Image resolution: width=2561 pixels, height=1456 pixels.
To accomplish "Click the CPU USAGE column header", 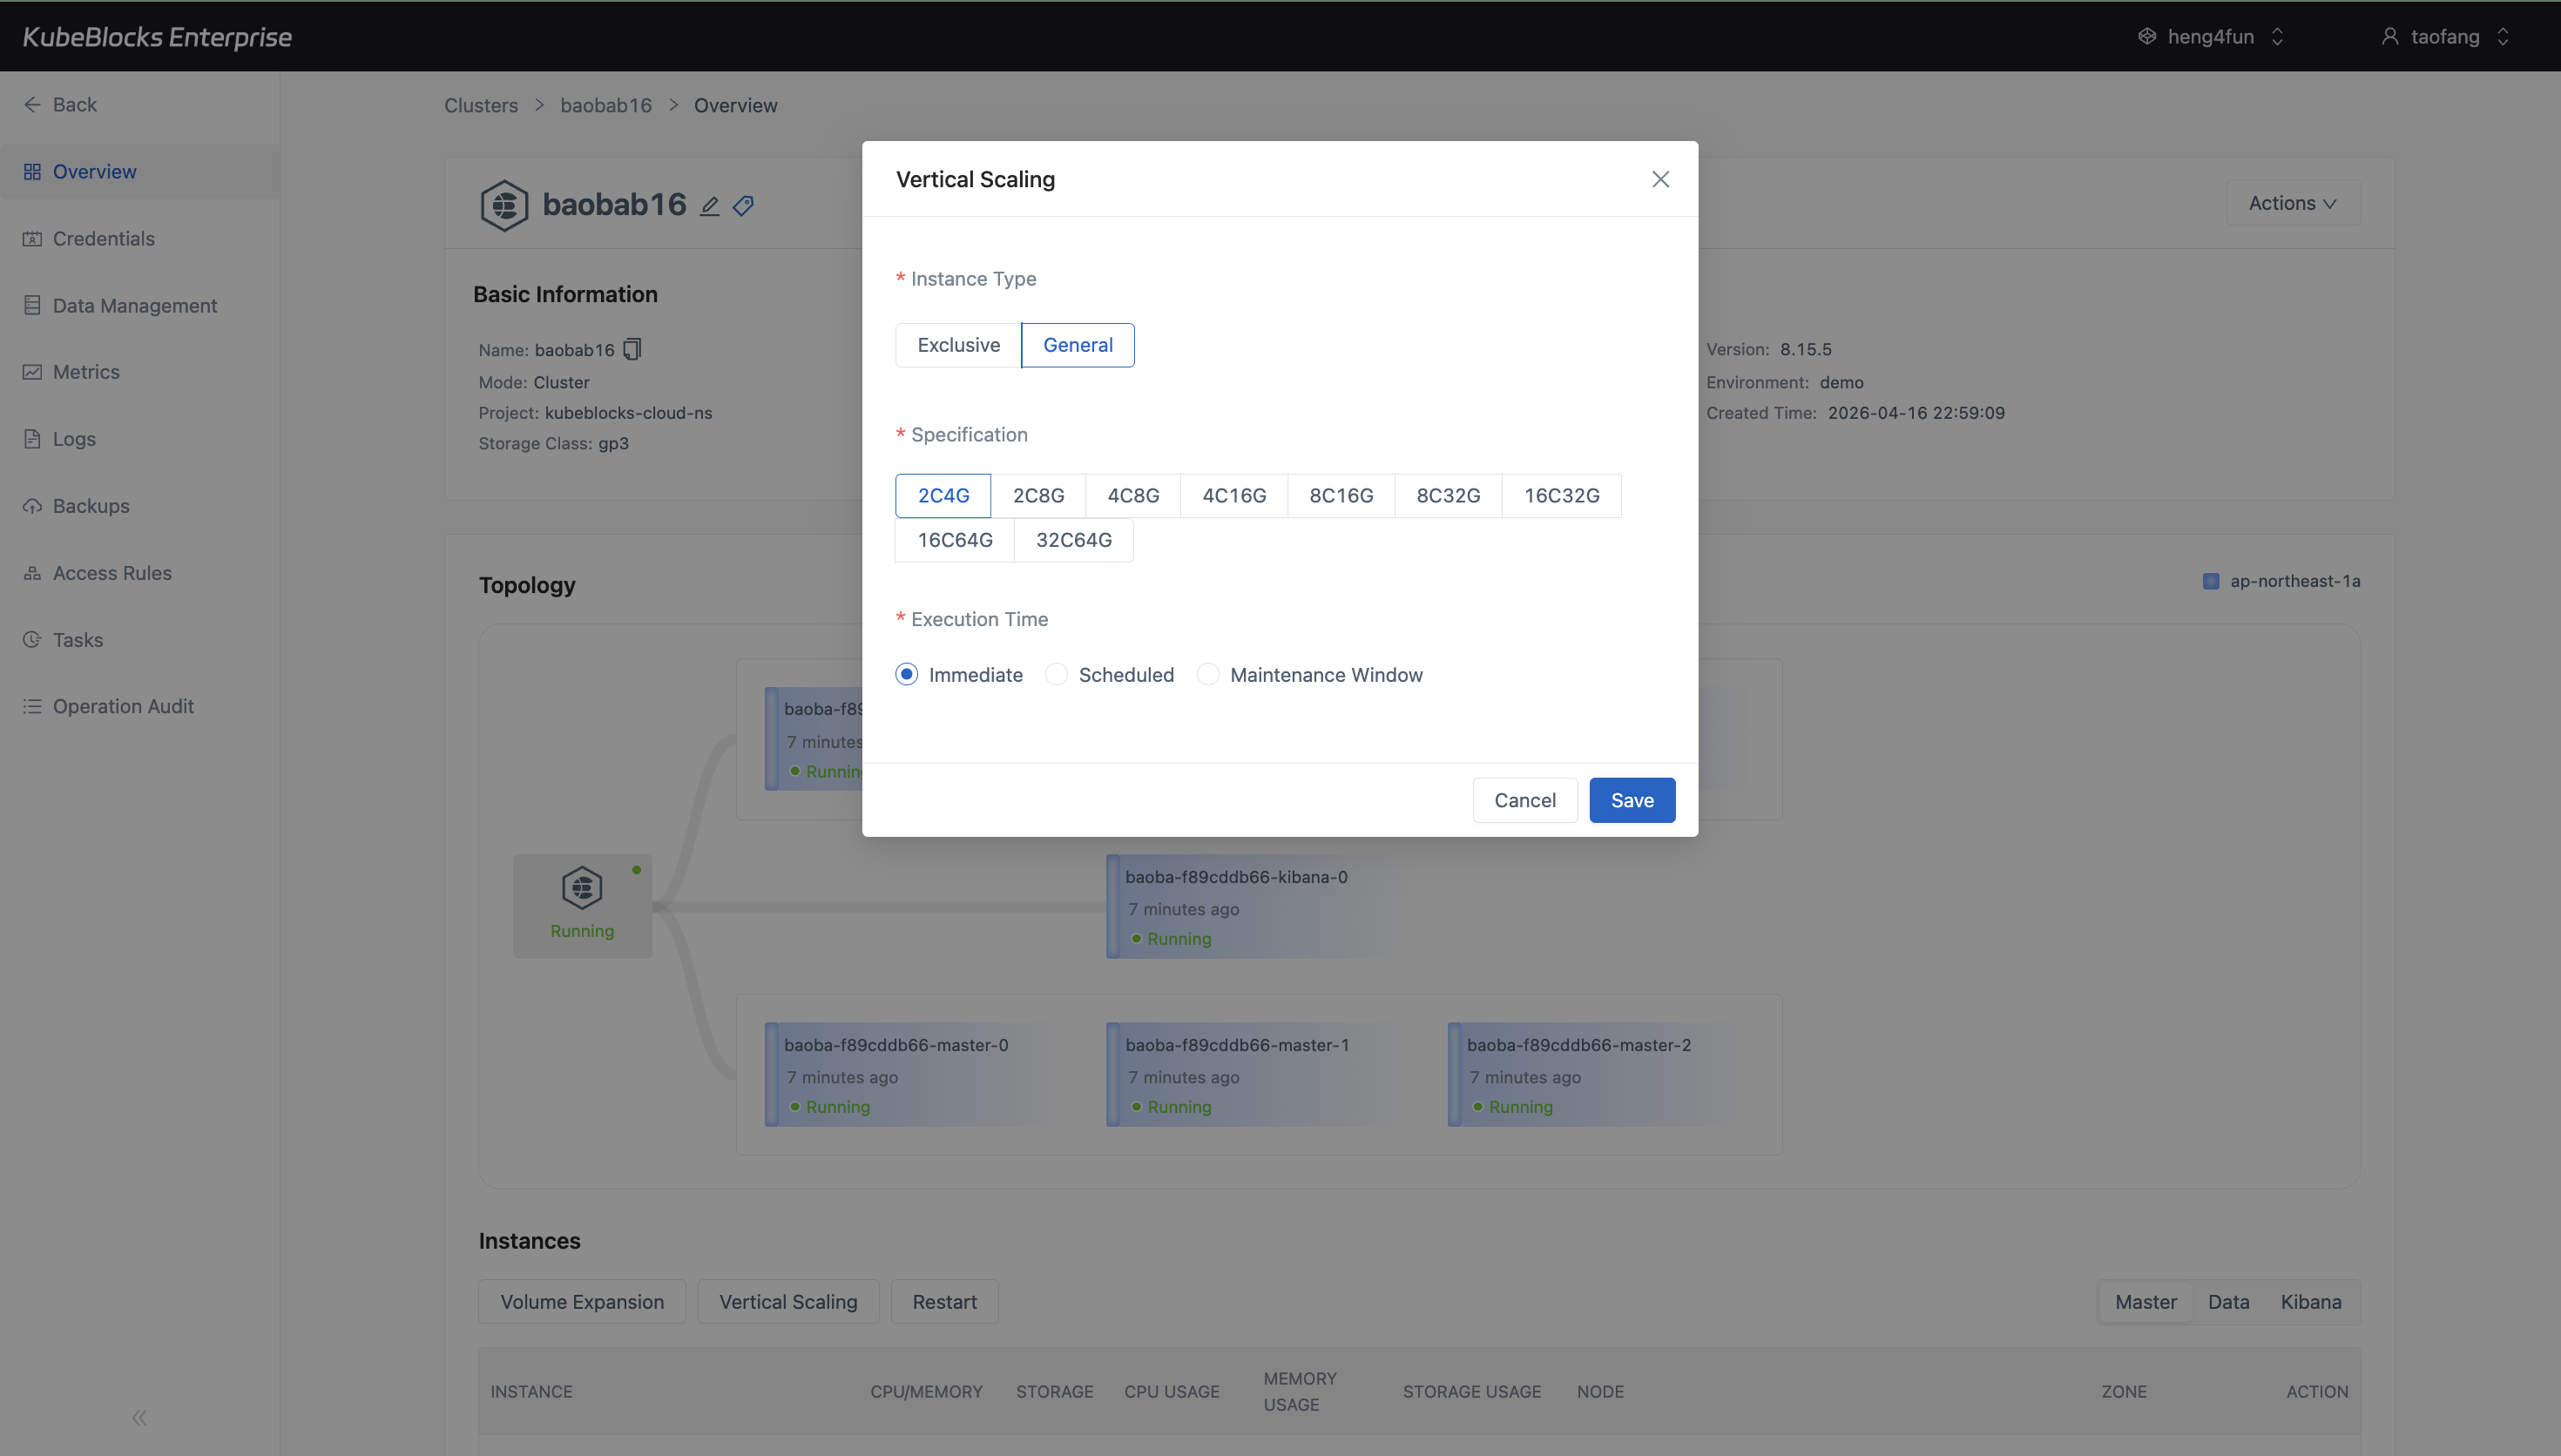I will point(1171,1392).
